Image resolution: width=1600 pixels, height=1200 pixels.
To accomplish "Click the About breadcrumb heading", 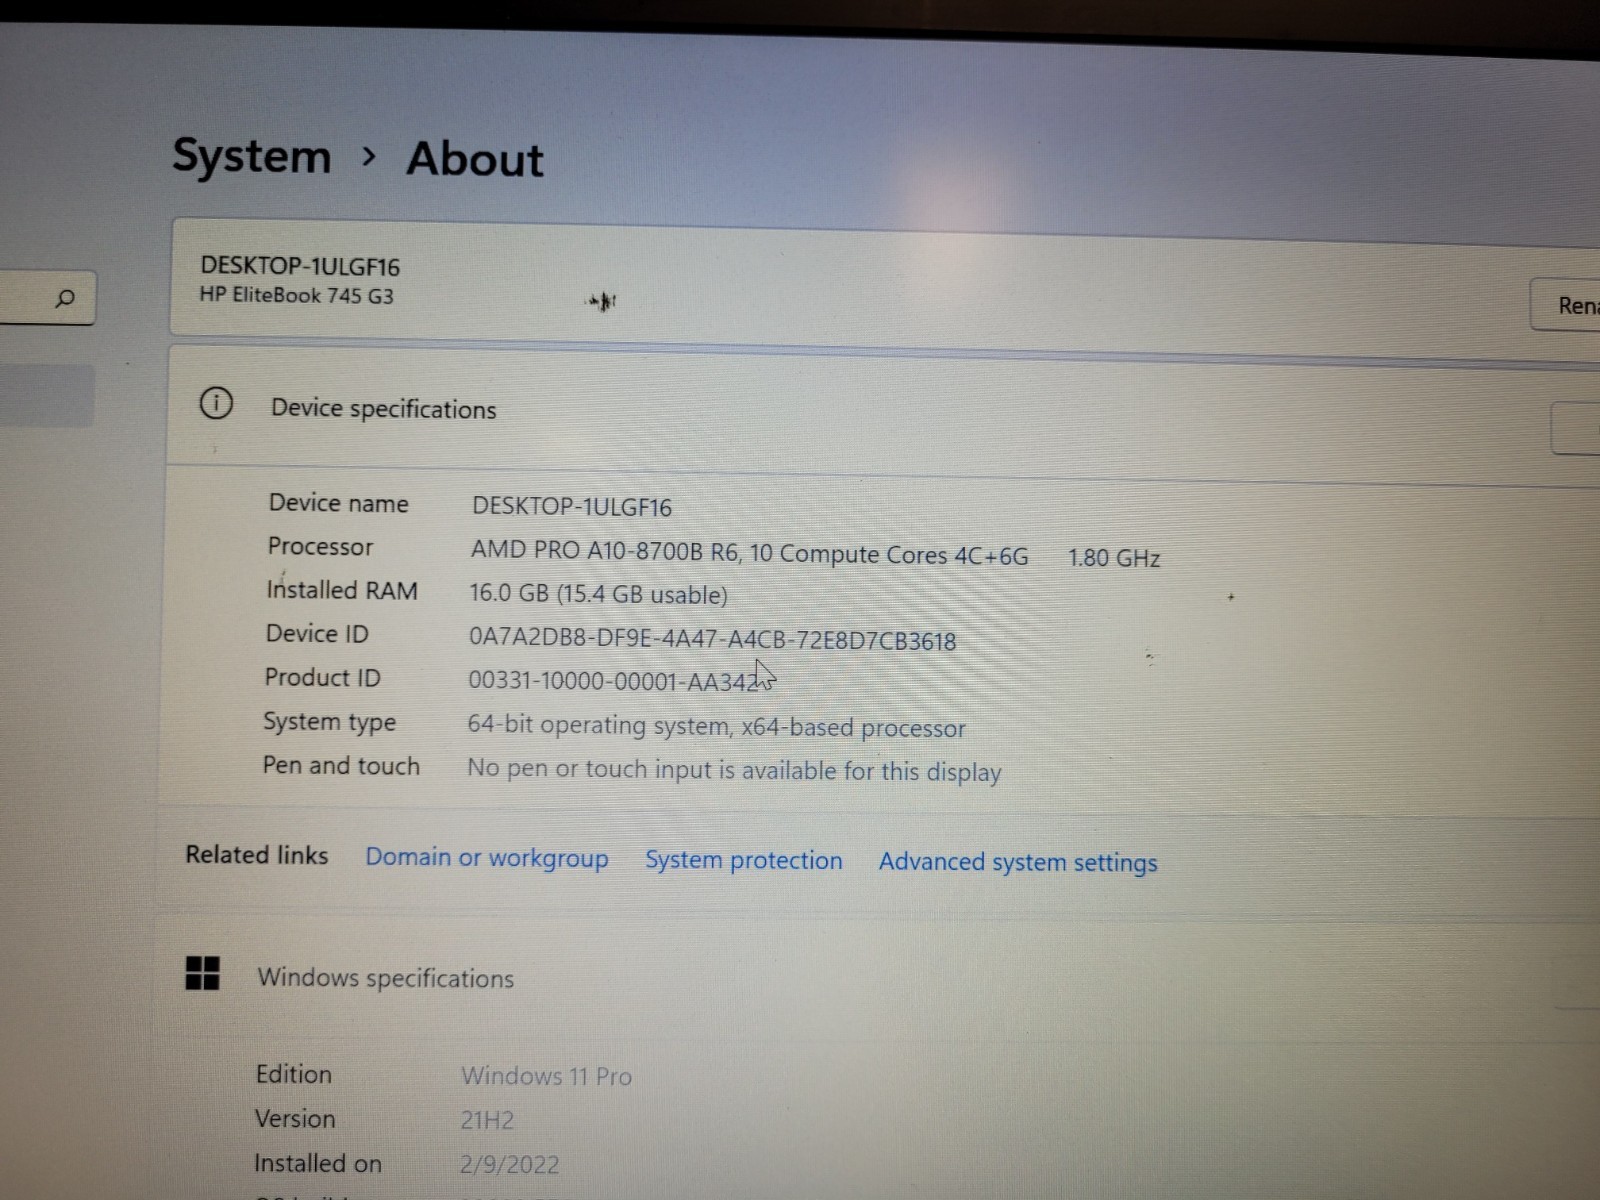I will point(475,159).
